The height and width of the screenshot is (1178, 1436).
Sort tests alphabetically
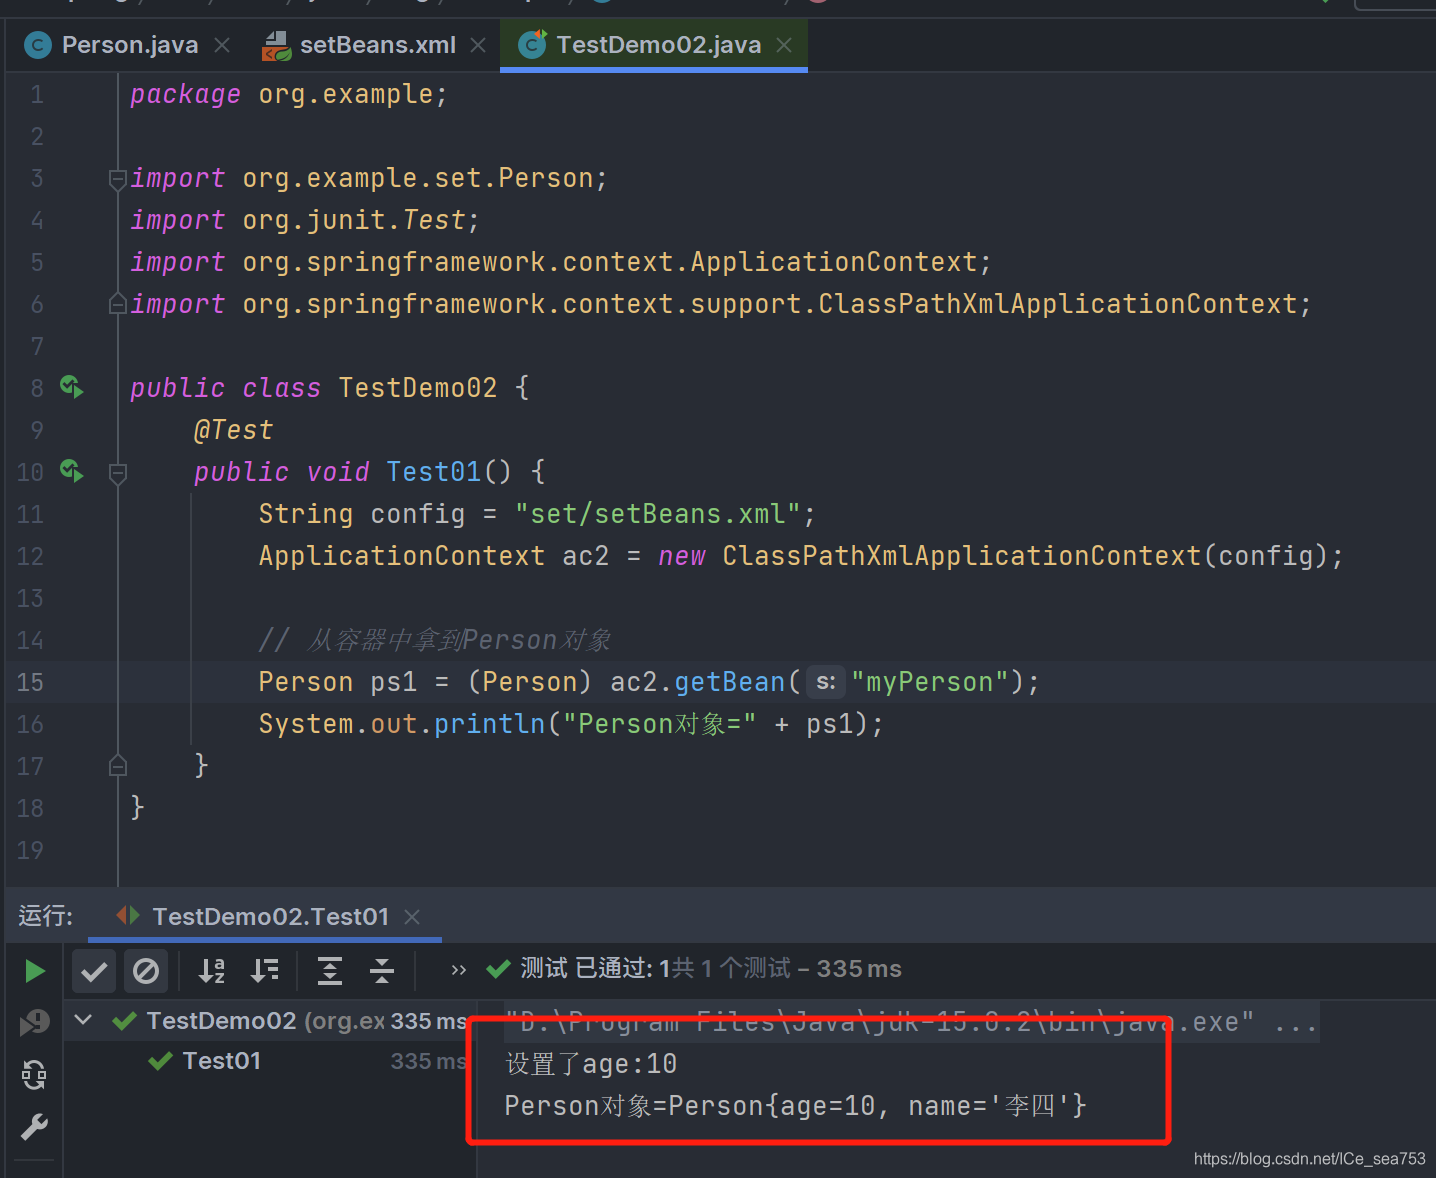tap(212, 971)
